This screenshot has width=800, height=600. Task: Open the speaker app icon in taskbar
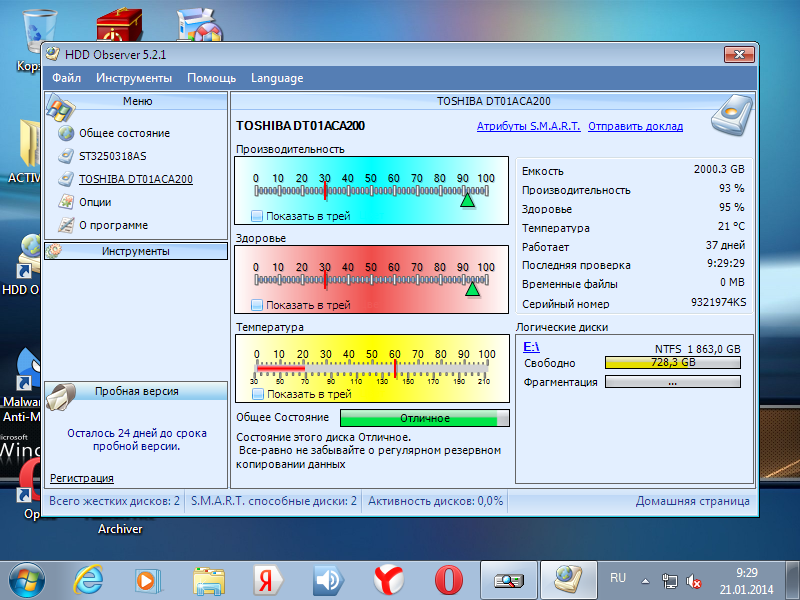coord(329,581)
